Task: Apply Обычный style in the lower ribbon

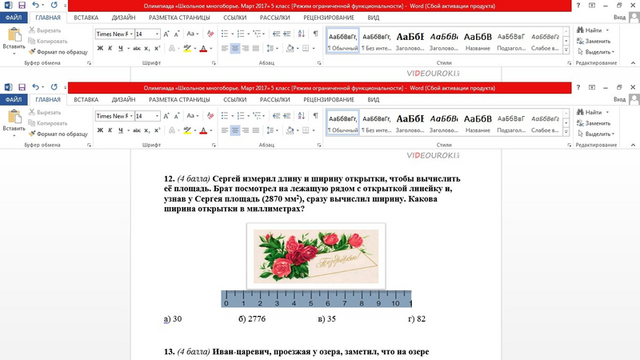Action: (x=343, y=122)
